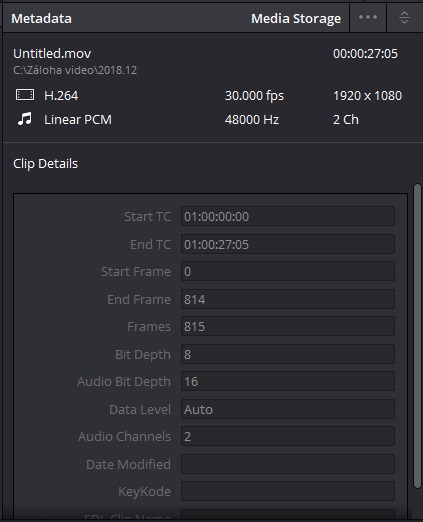
Task: Click the Audio Channels label
Action: (x=124, y=436)
